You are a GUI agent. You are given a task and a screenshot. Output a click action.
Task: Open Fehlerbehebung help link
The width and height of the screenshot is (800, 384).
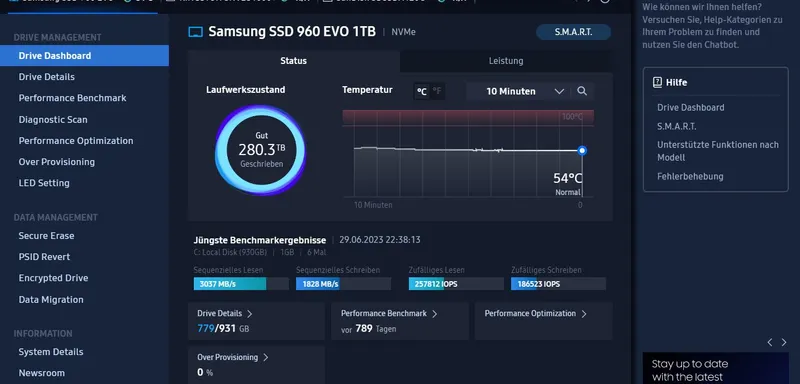(x=690, y=176)
